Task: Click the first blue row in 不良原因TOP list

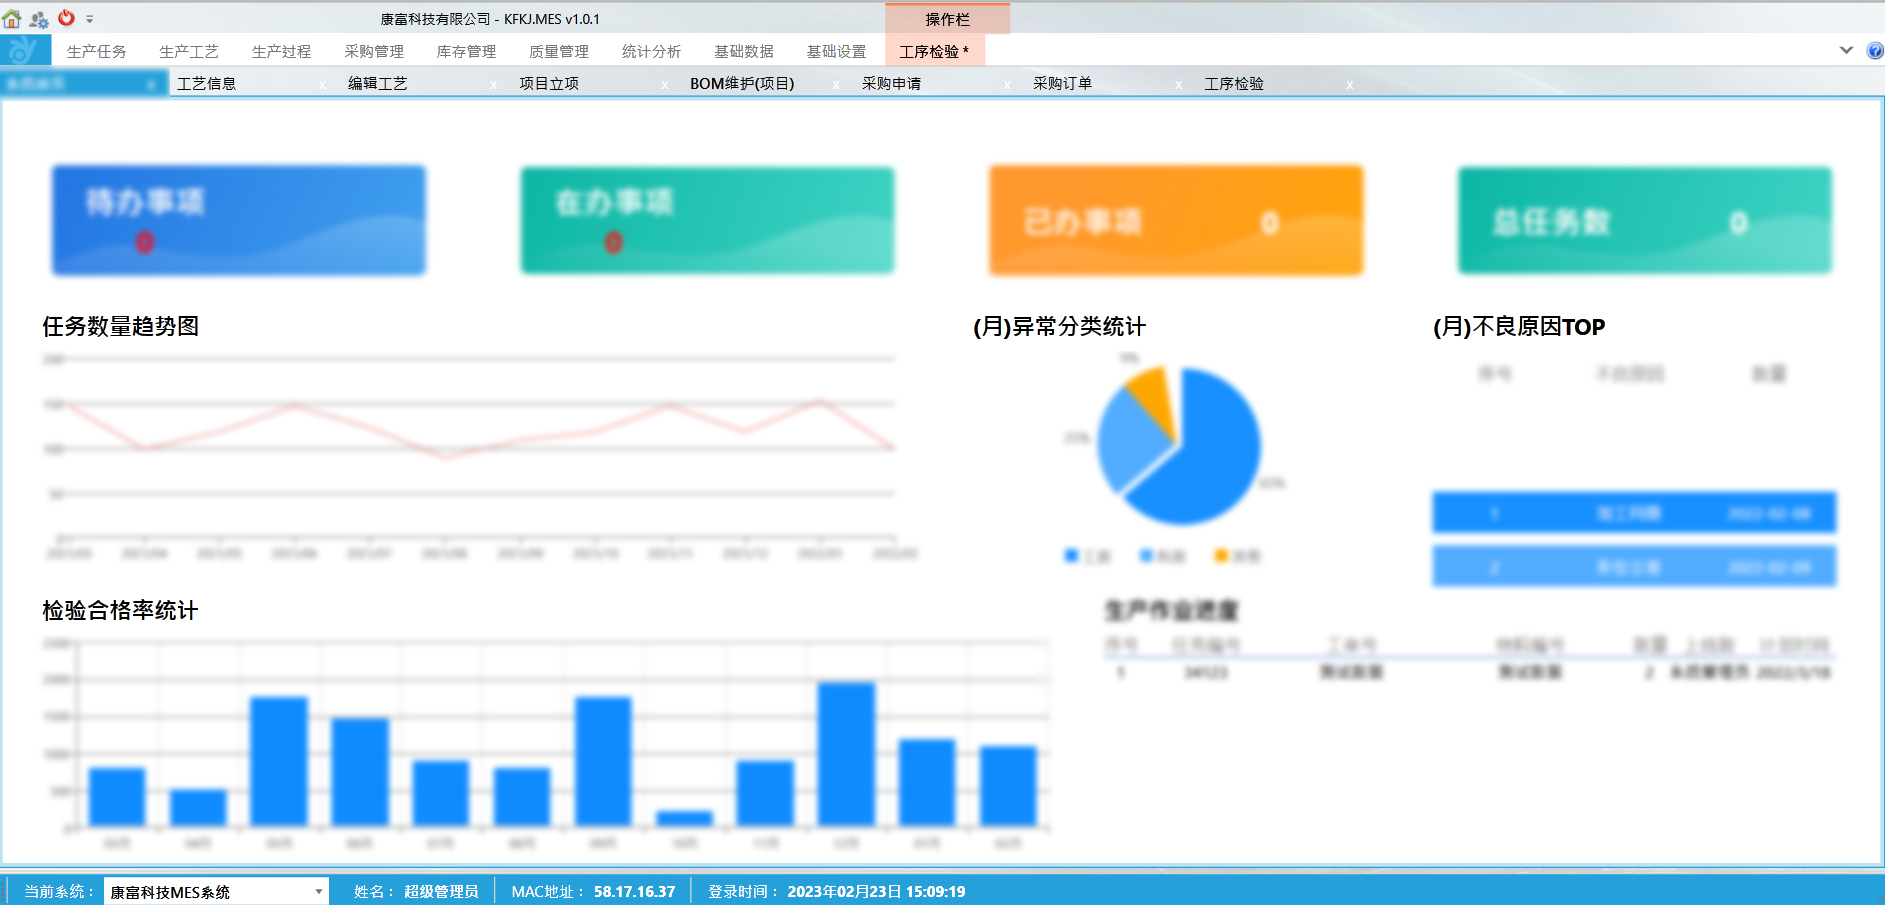Action: pyautogui.click(x=1633, y=513)
